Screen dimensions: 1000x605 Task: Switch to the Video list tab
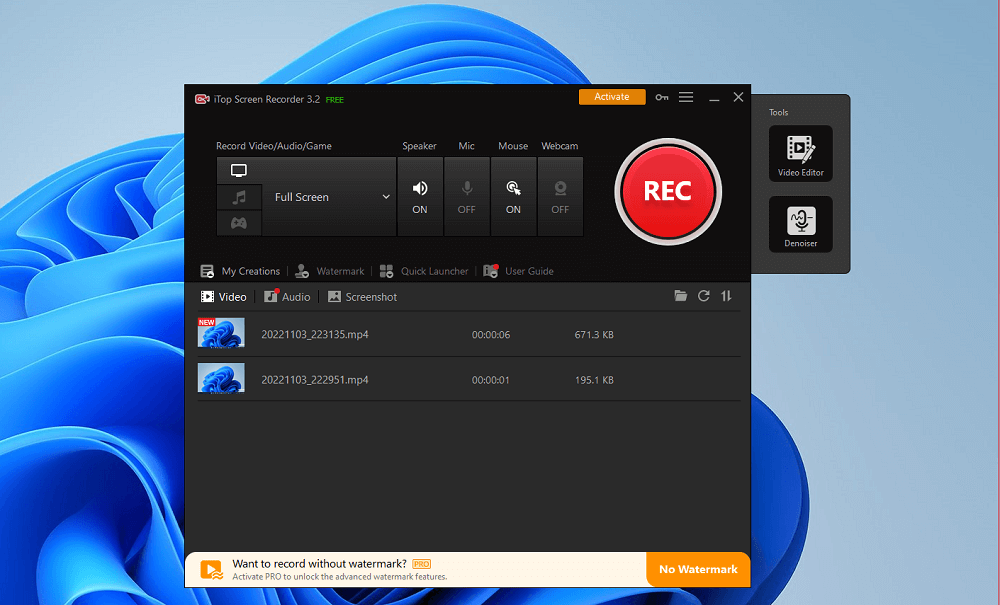coord(224,297)
